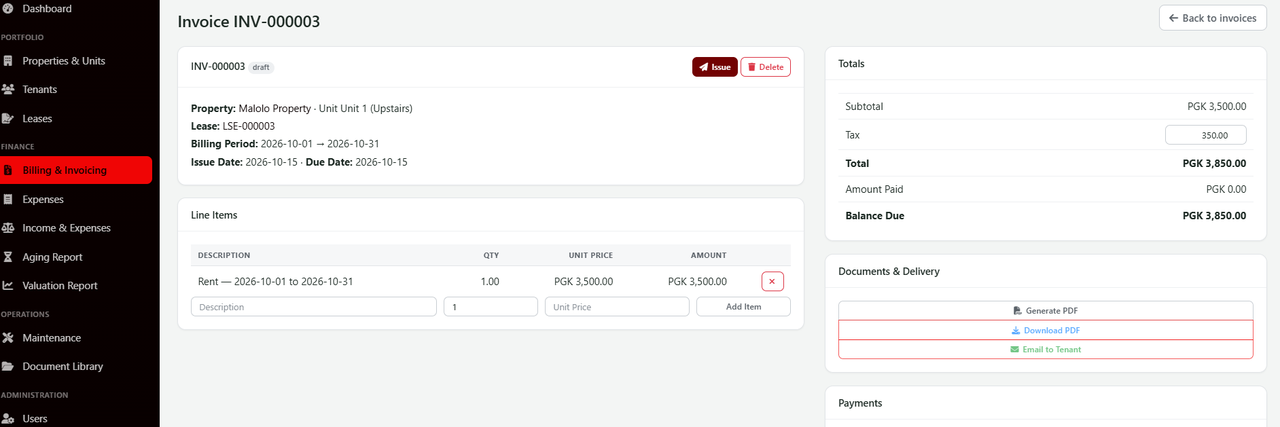
Task: Open the Aging Report
Action: coord(76,257)
